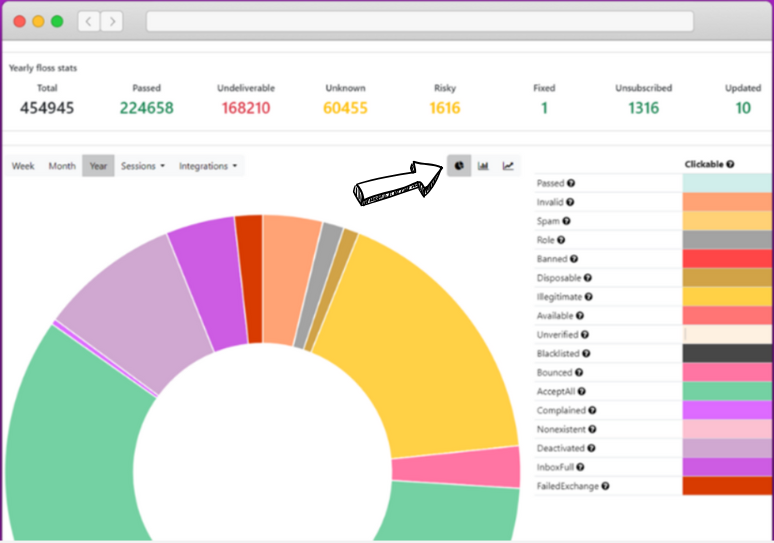Click the Risky count 1616
This screenshot has width=774, height=543.
445,108
